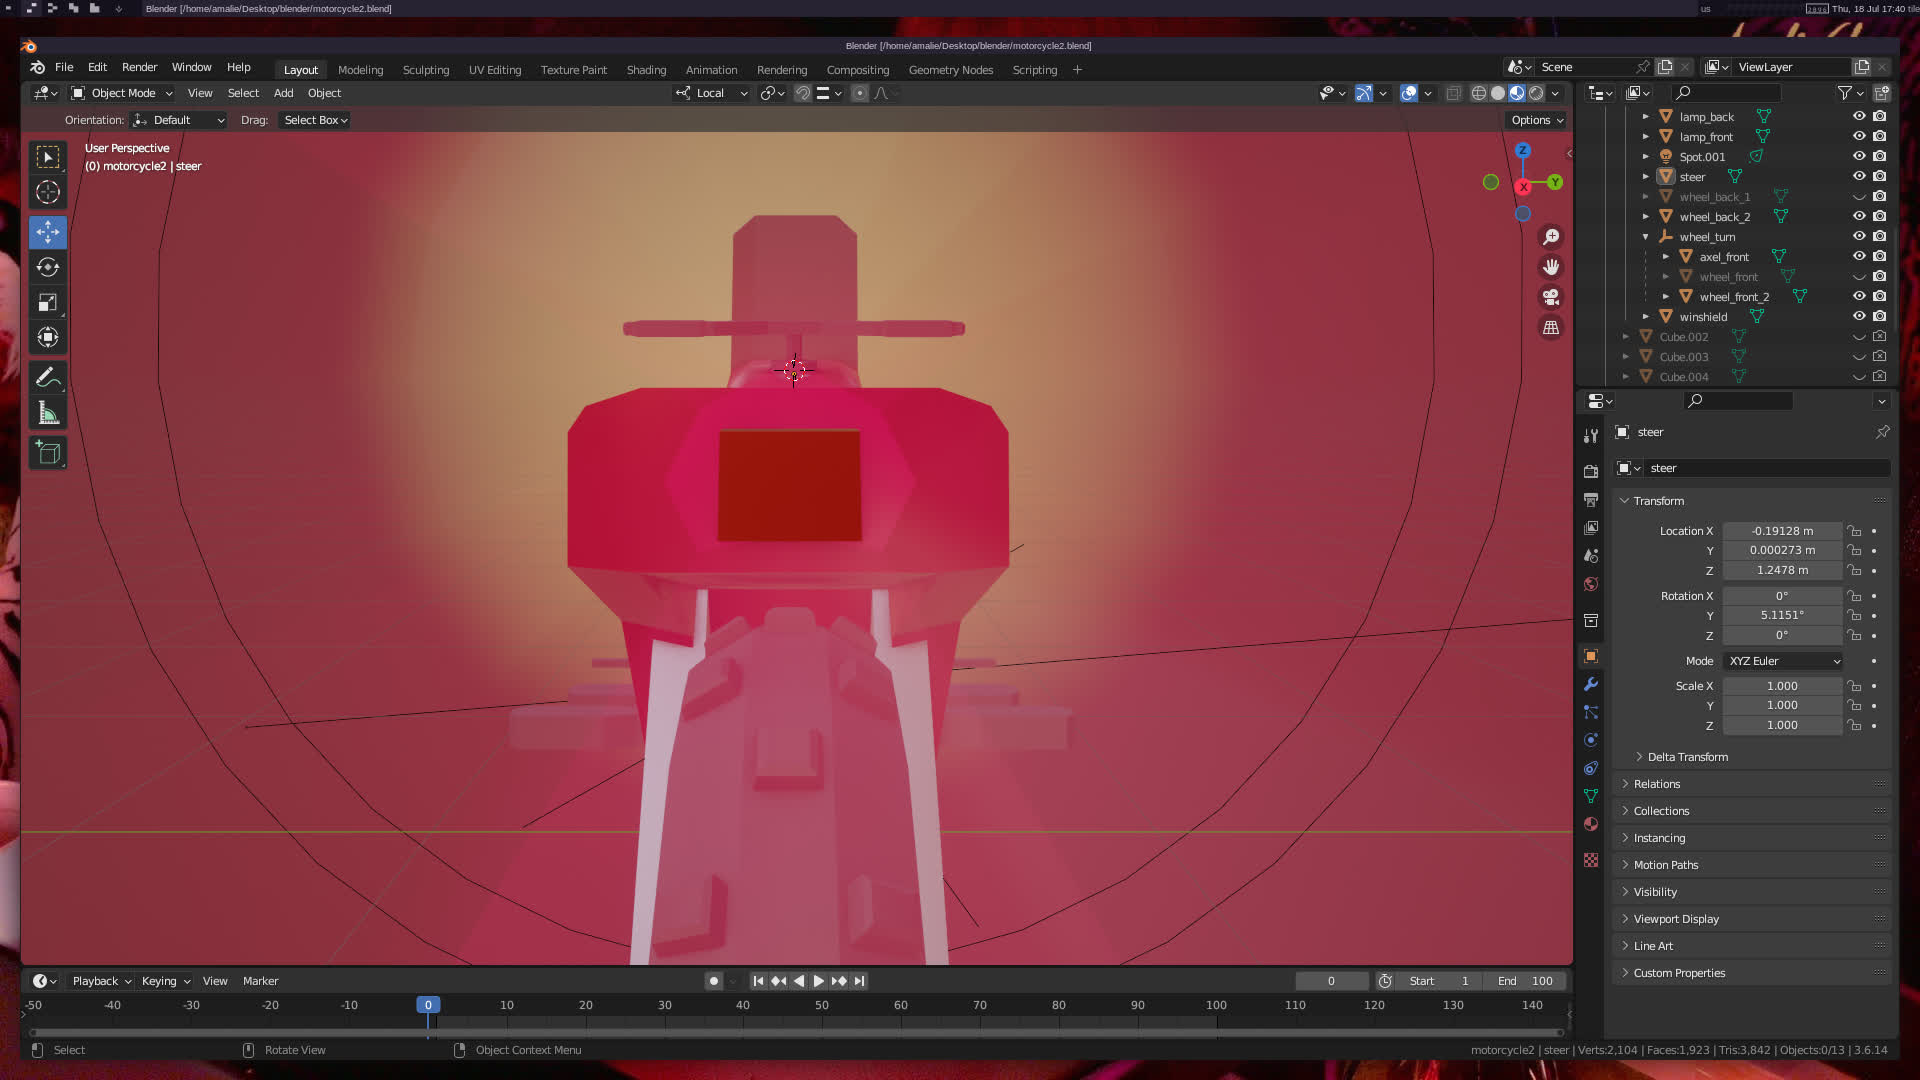The width and height of the screenshot is (1920, 1080).
Task: Choose the Add Cube tool
Action: point(47,453)
